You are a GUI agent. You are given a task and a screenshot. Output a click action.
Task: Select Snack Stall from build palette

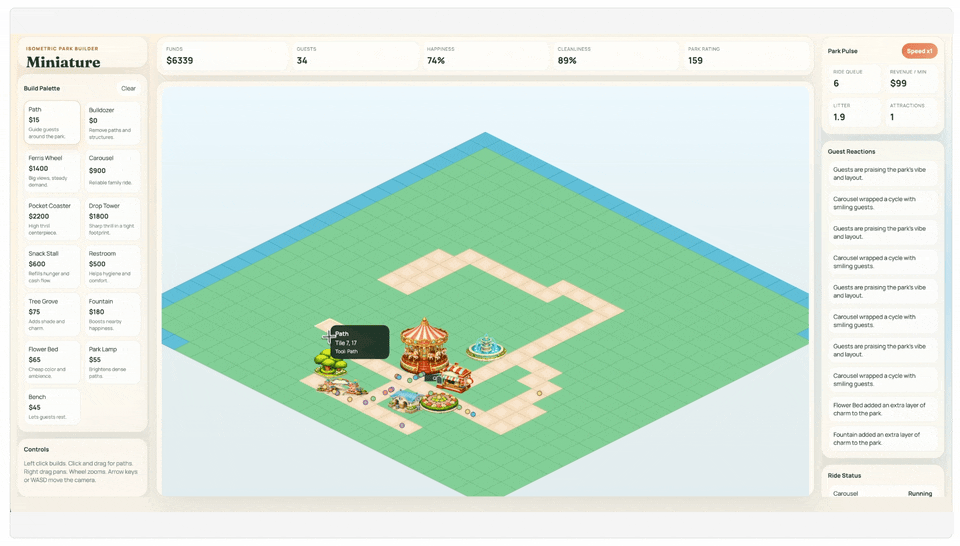point(52,266)
